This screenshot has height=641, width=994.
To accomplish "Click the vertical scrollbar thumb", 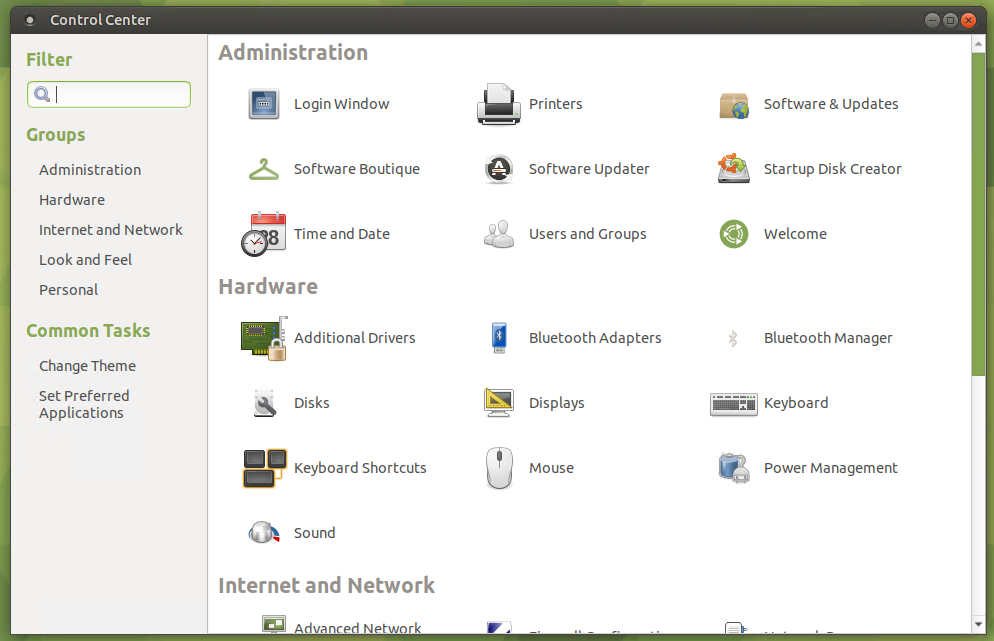I will click(978, 214).
